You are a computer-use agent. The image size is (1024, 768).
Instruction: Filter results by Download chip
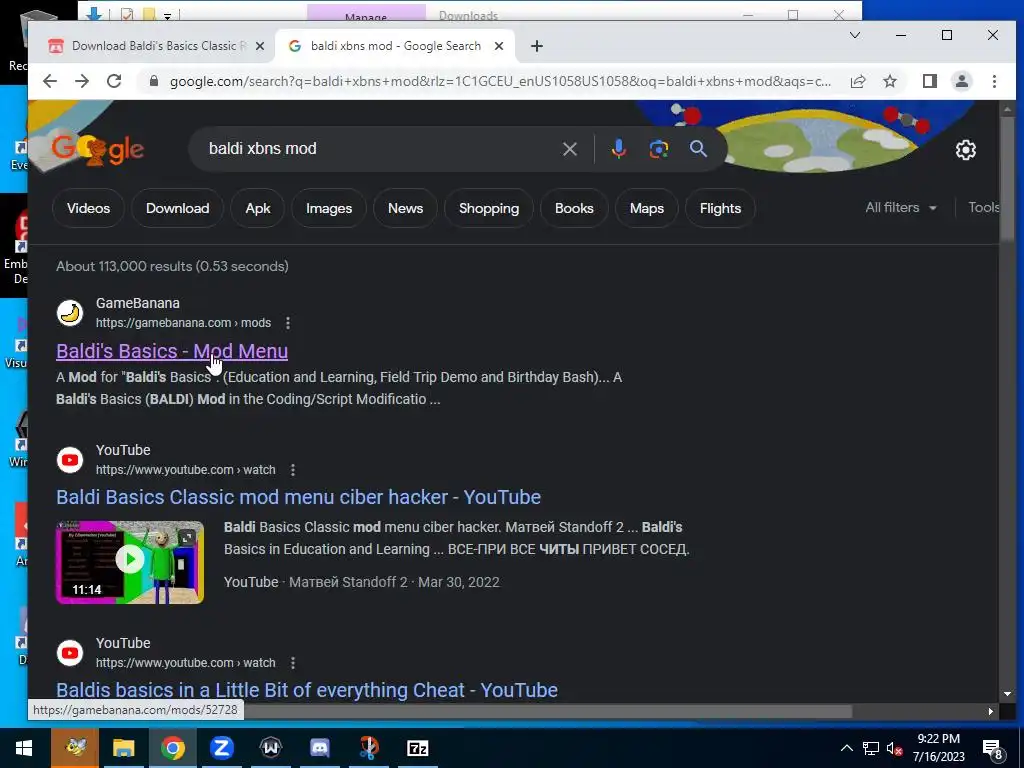pyautogui.click(x=178, y=208)
